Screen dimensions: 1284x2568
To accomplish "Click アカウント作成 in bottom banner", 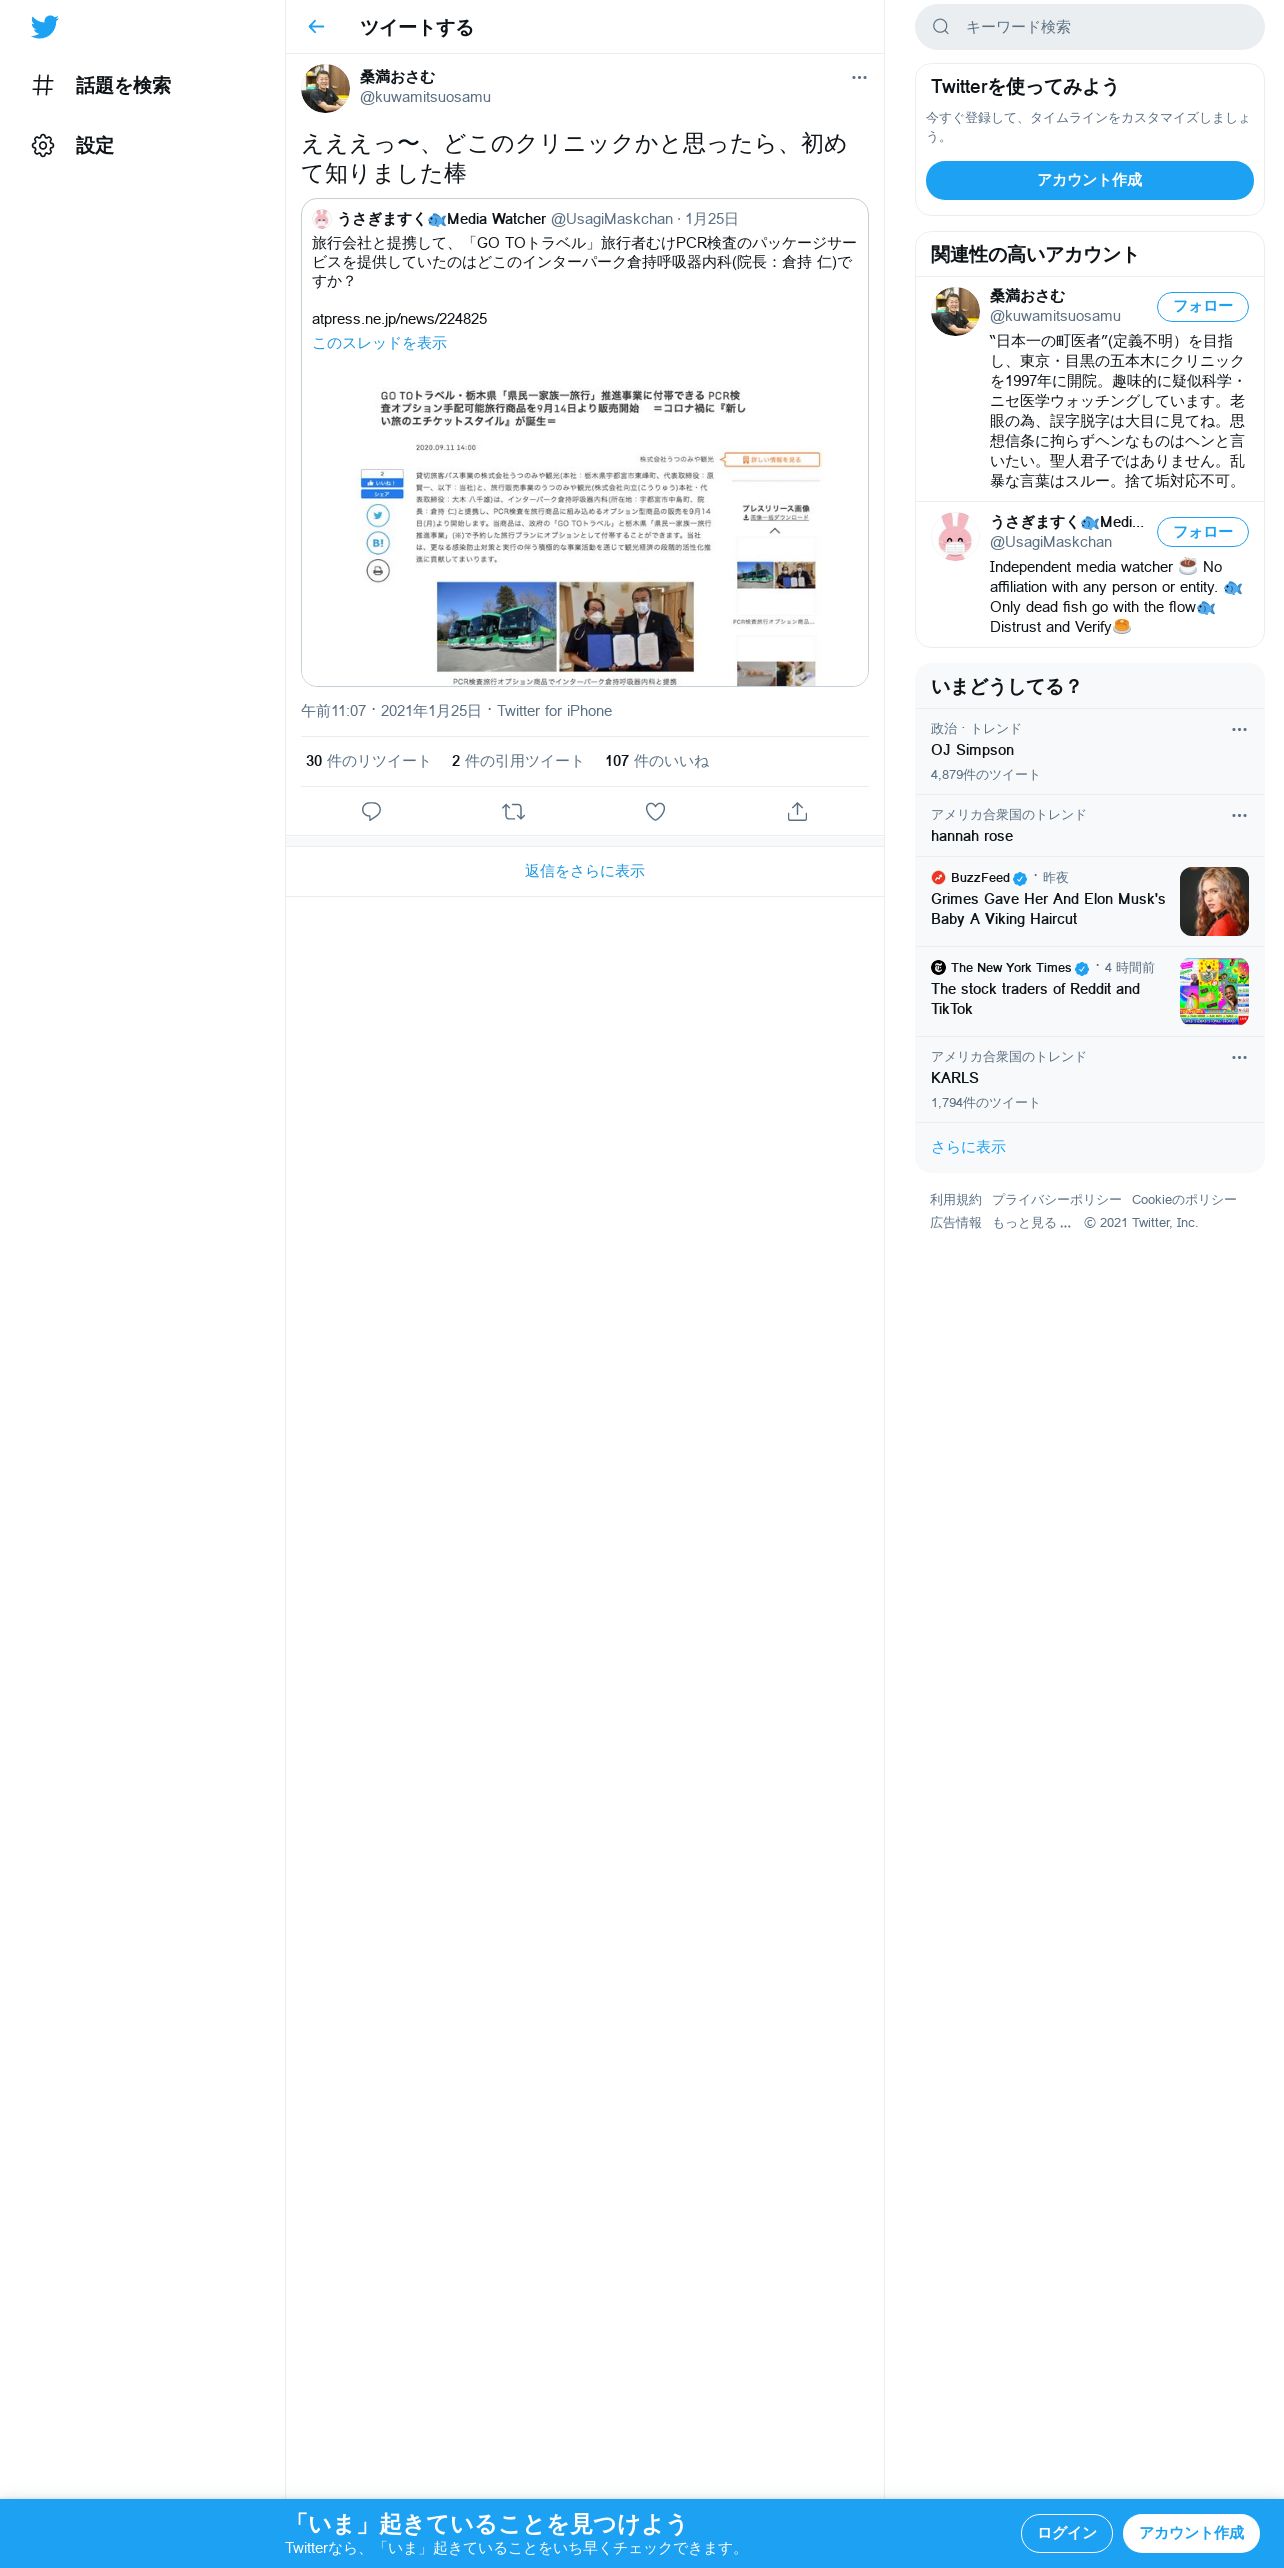I will (1191, 2533).
